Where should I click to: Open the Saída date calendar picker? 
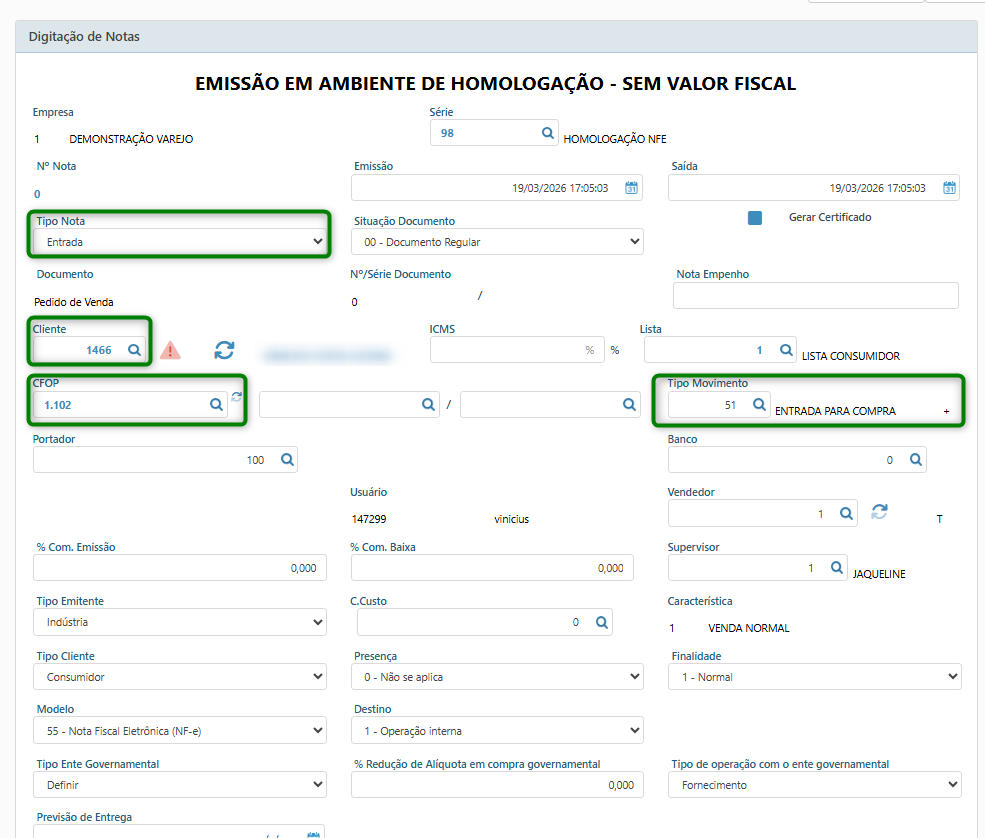[x=949, y=188]
